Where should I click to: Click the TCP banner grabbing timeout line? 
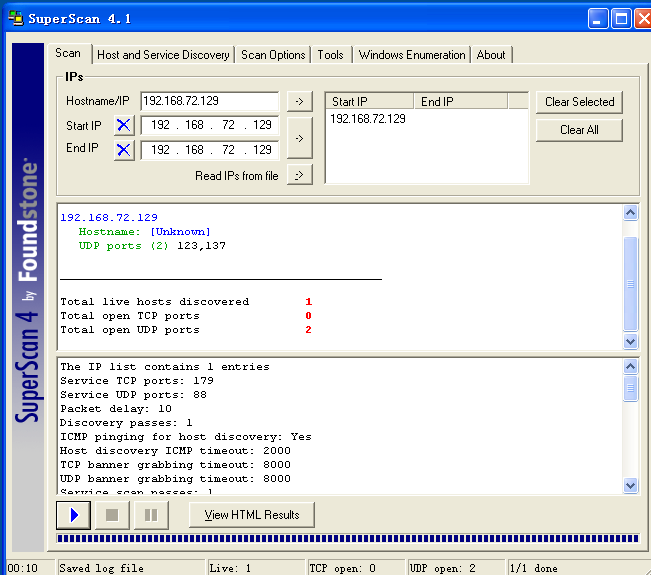[x=175, y=465]
